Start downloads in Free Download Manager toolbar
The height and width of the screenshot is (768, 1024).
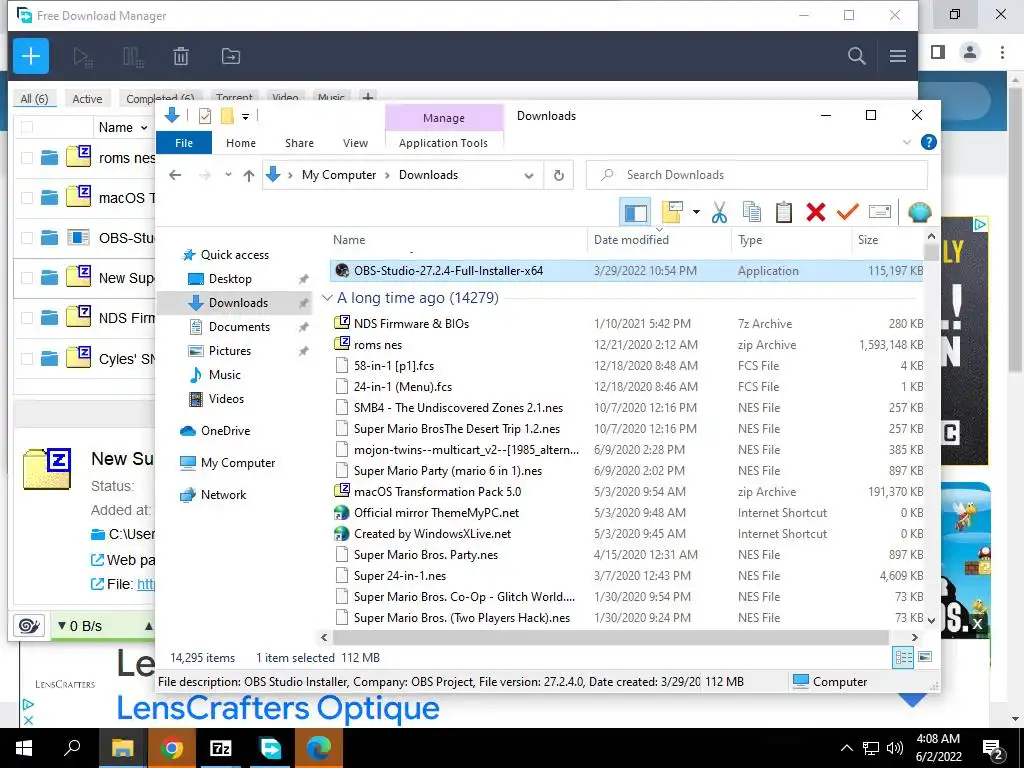coord(82,57)
